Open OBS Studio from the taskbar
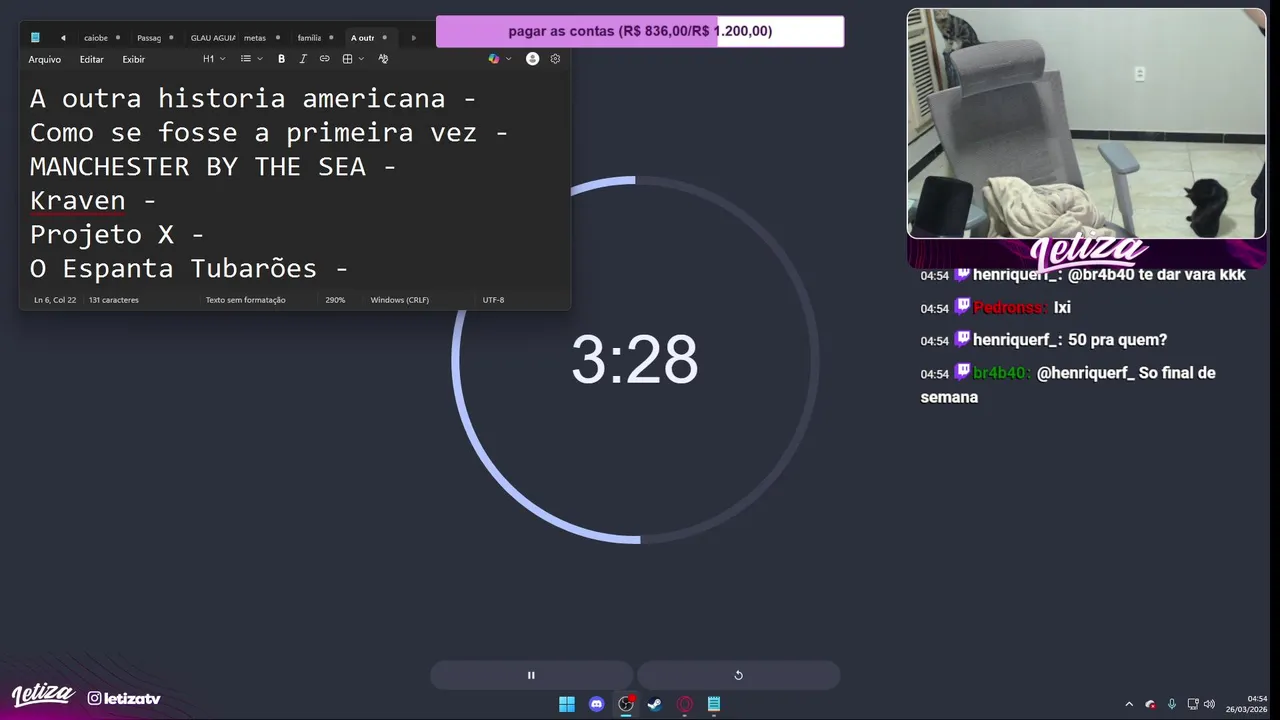The height and width of the screenshot is (720, 1280). tap(626, 704)
